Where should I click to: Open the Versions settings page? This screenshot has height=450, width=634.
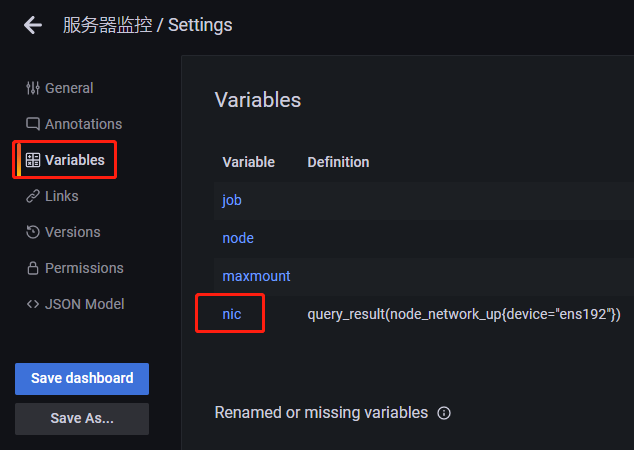point(73,232)
